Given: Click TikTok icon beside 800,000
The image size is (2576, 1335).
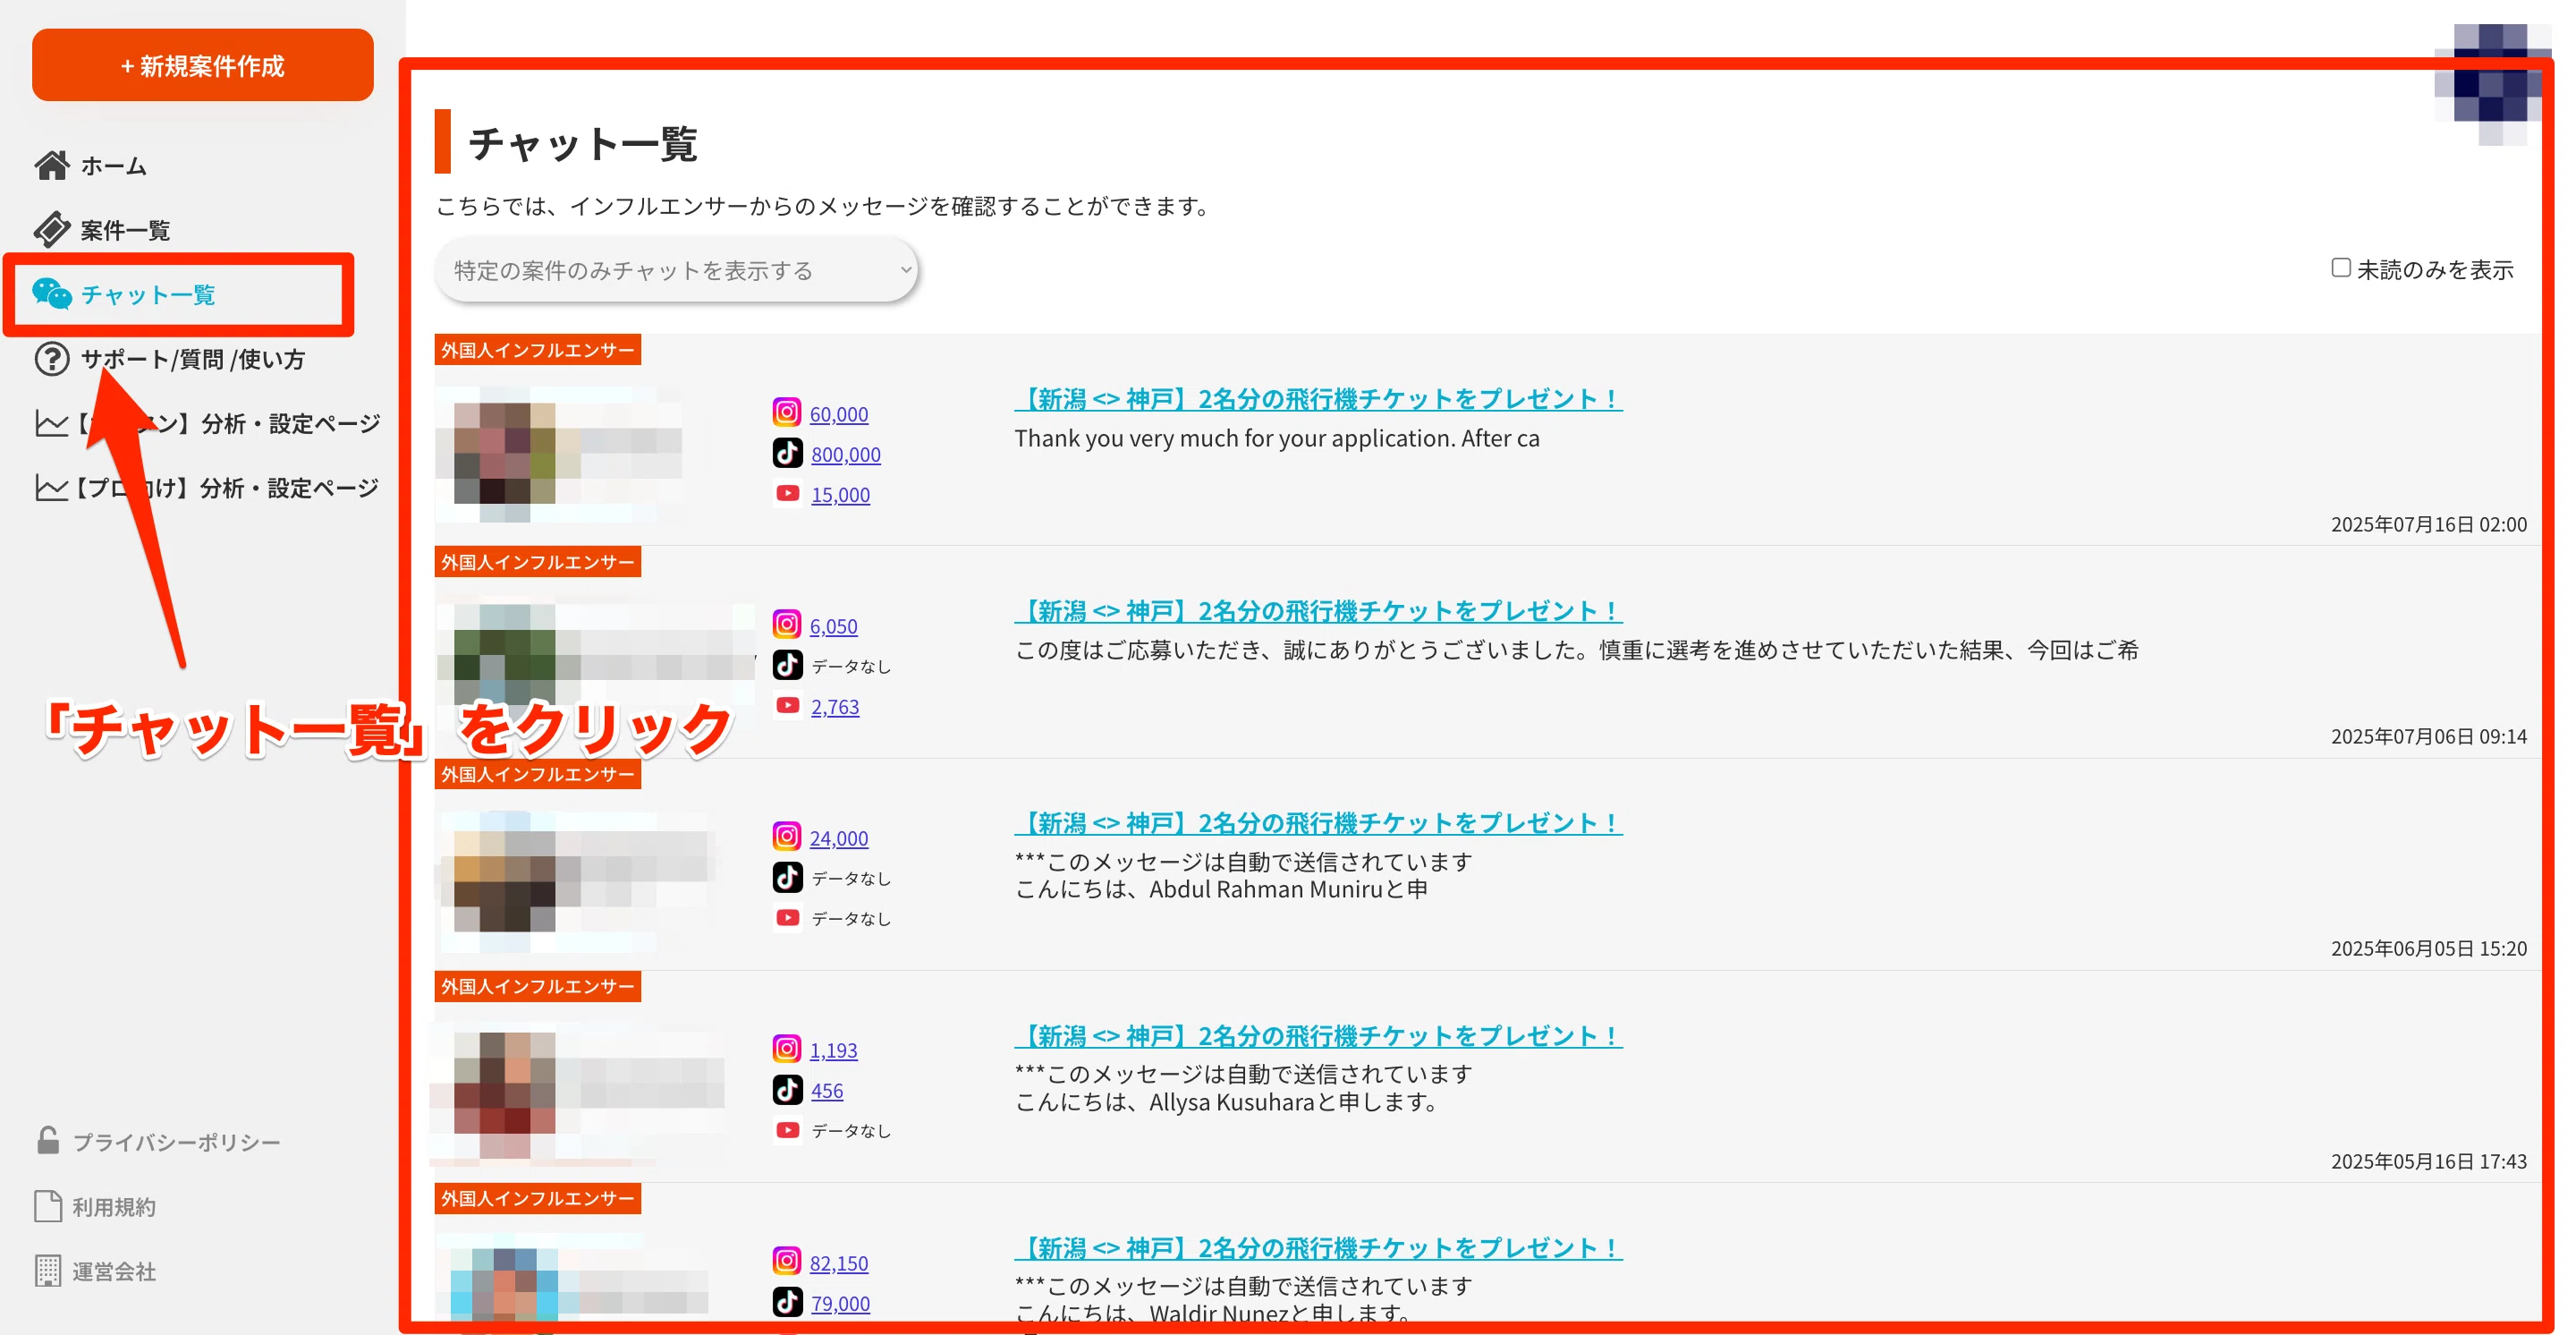Looking at the screenshot, I should 787,453.
